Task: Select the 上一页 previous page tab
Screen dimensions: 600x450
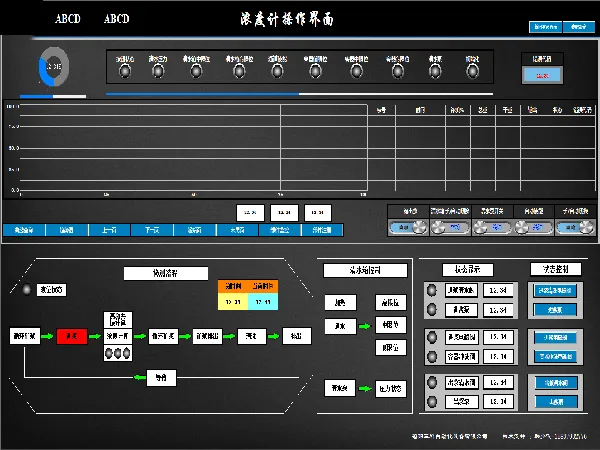Action: pos(108,230)
